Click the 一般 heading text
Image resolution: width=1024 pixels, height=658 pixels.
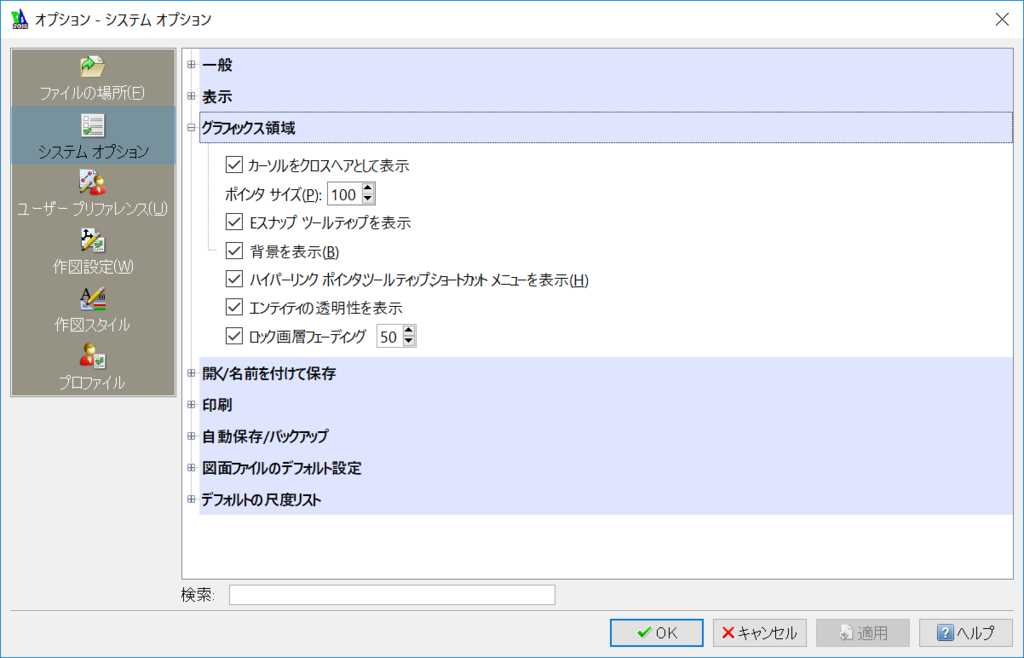[217, 65]
